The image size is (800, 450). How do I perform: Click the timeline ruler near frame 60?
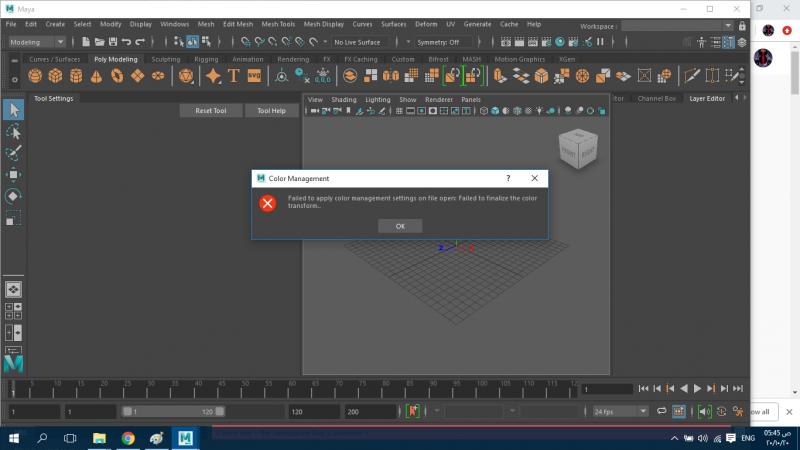[x=292, y=389]
